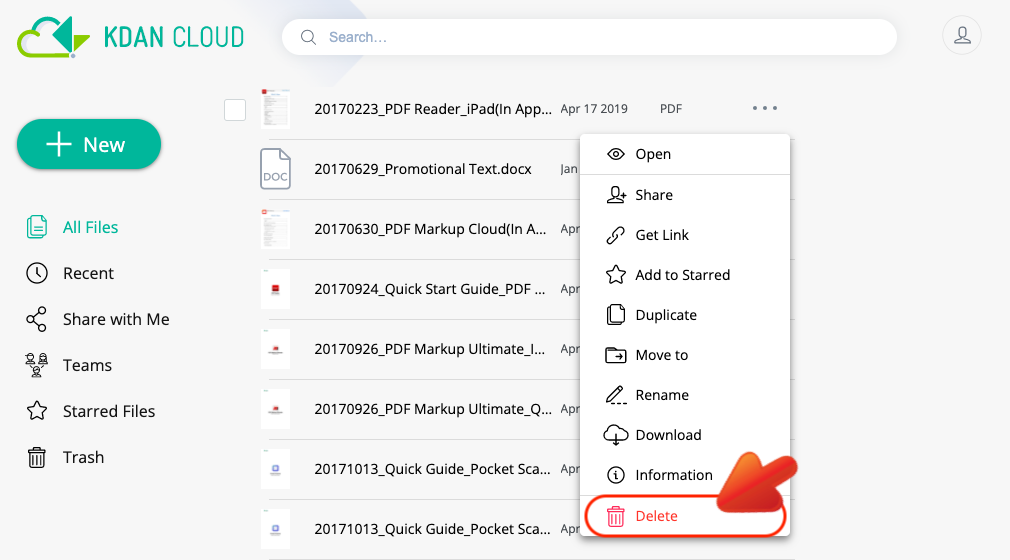Choose Open in the context menu
Viewport: 1010px width, 560px height.
685,154
